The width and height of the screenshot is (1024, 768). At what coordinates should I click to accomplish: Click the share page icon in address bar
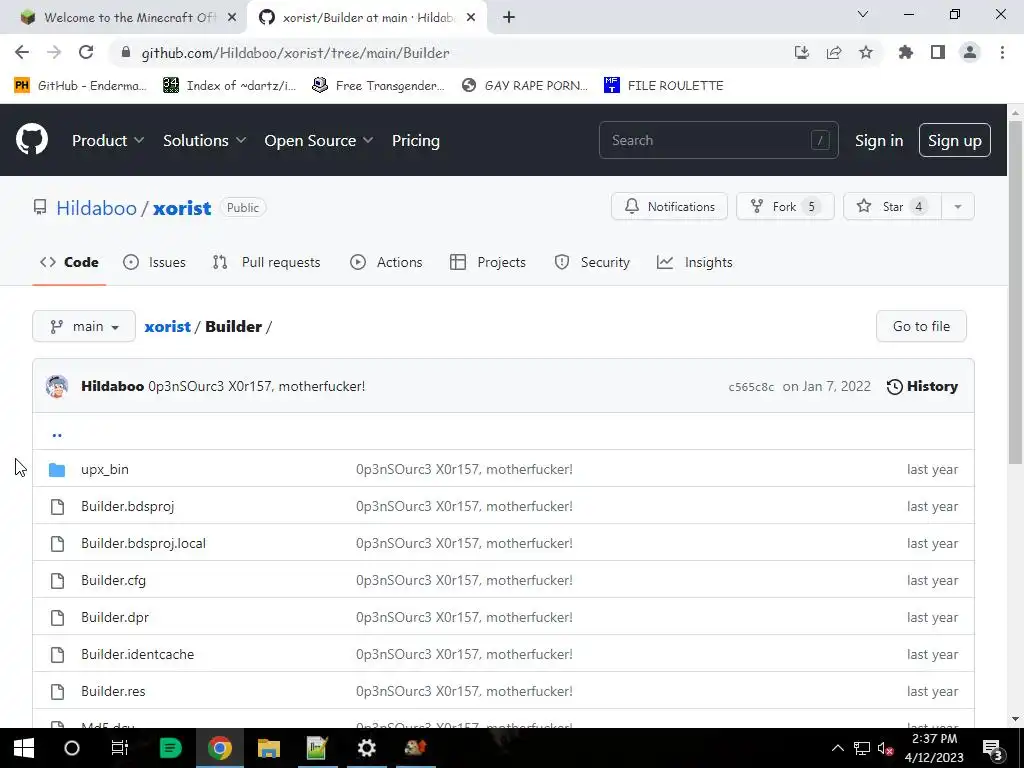tap(834, 52)
